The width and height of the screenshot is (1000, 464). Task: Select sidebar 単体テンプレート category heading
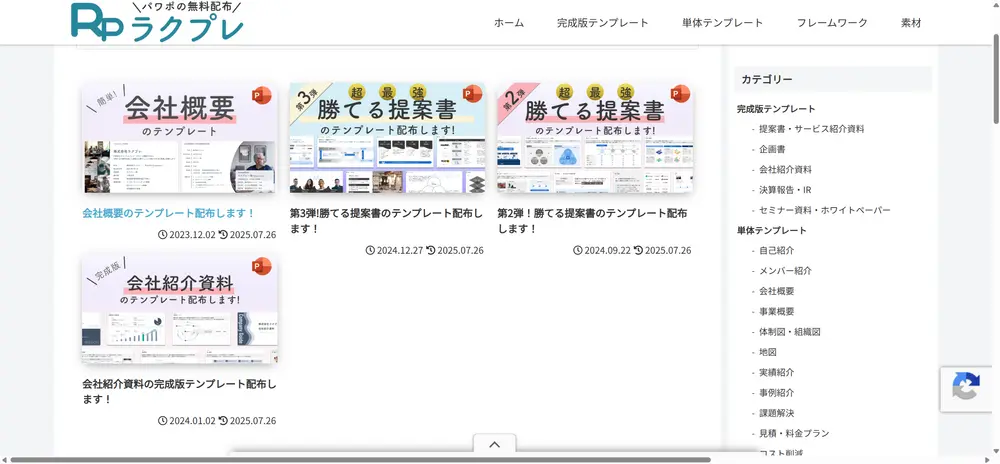coord(772,230)
